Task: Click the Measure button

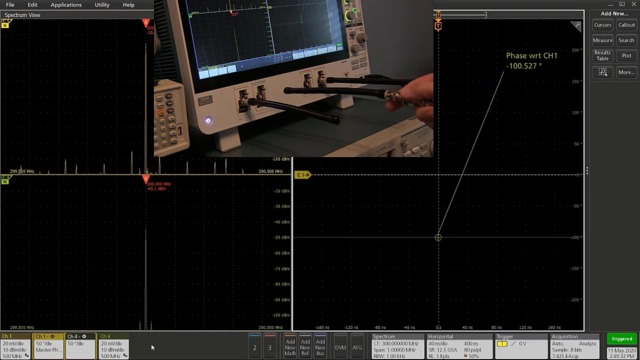Action: pos(602,40)
